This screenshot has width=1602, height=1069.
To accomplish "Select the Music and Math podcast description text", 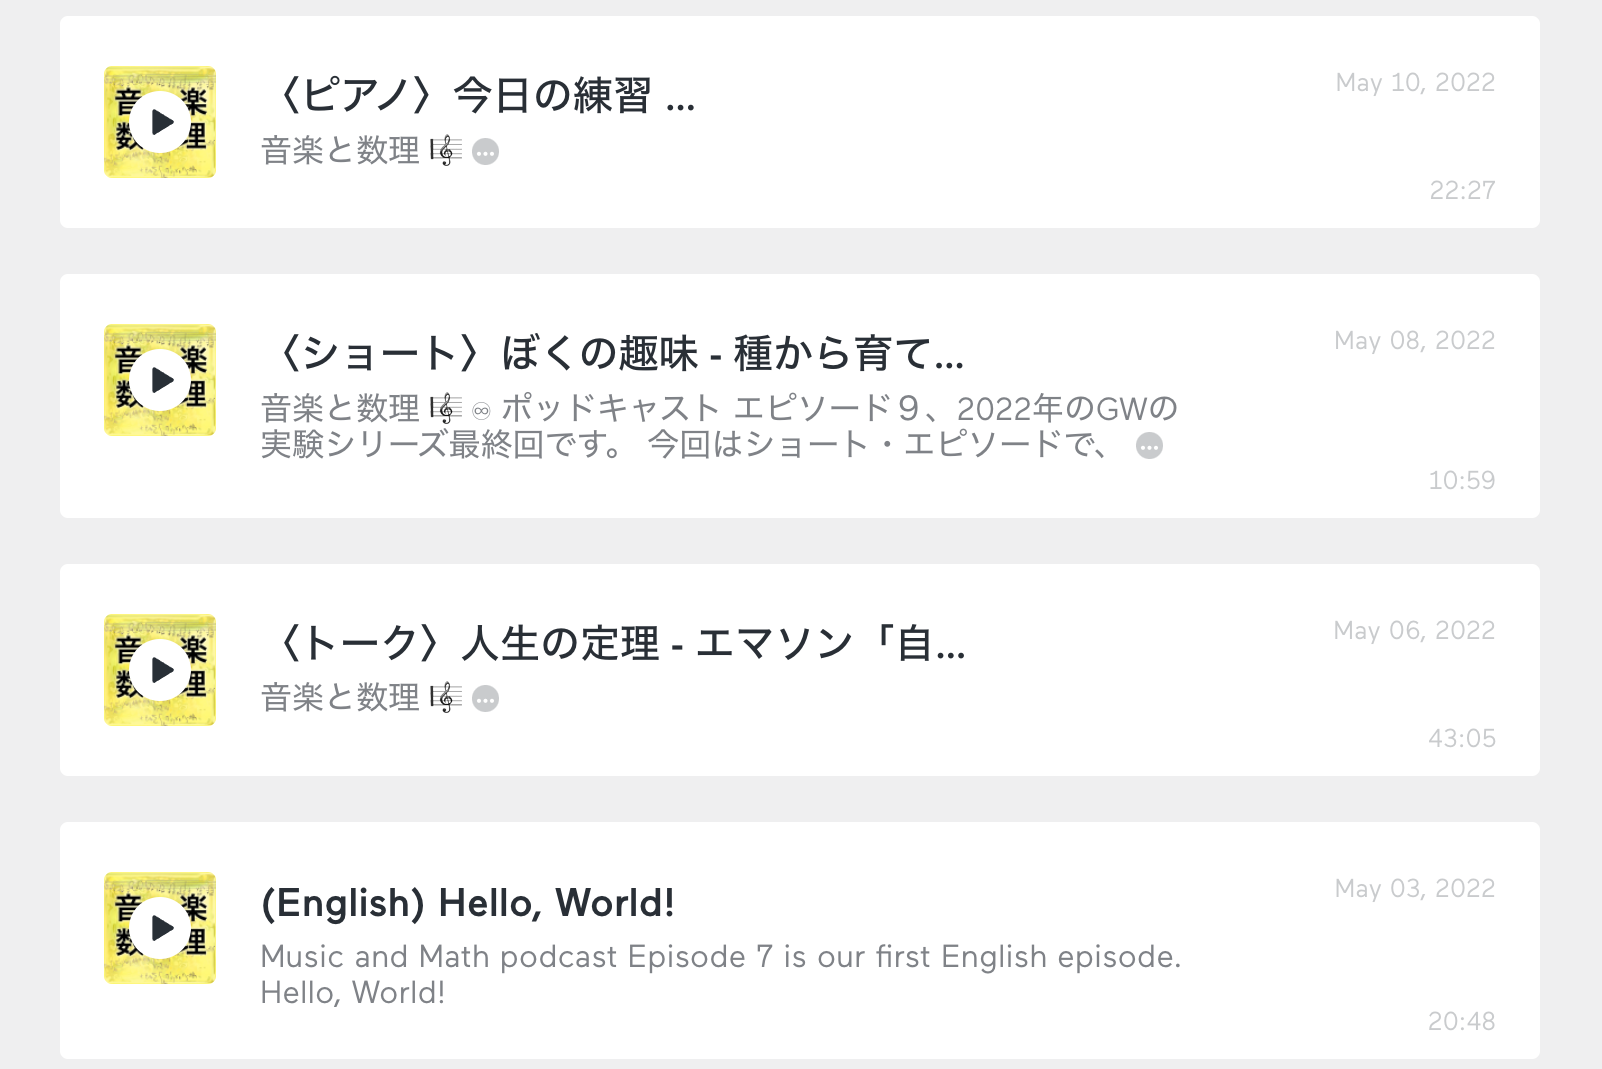I will pos(720,975).
